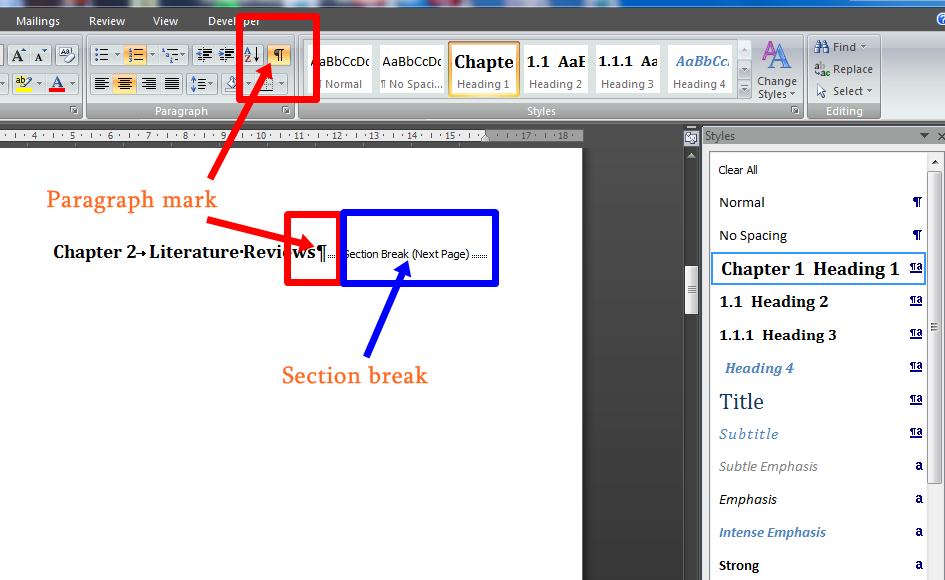Click the Shading paint bucket icon

pyautogui.click(x=232, y=83)
